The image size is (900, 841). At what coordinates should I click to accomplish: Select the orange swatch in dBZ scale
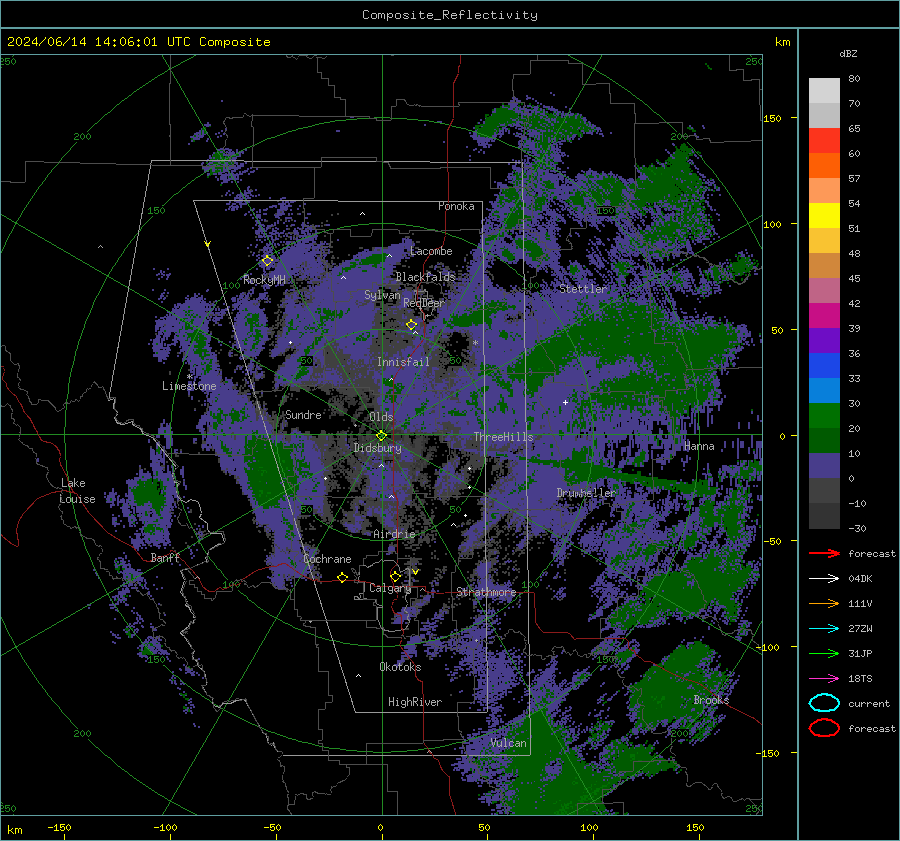click(824, 166)
